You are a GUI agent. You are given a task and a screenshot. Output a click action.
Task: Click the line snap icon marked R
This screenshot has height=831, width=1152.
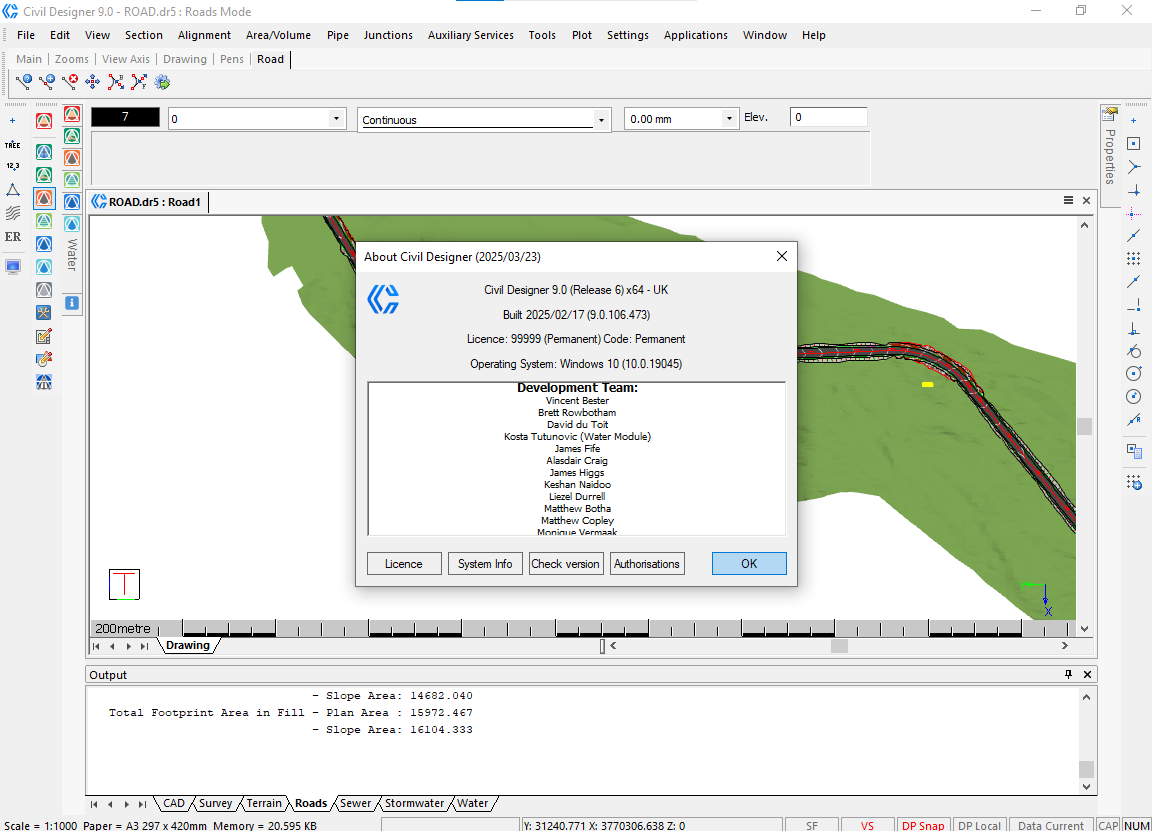pos(1134,420)
